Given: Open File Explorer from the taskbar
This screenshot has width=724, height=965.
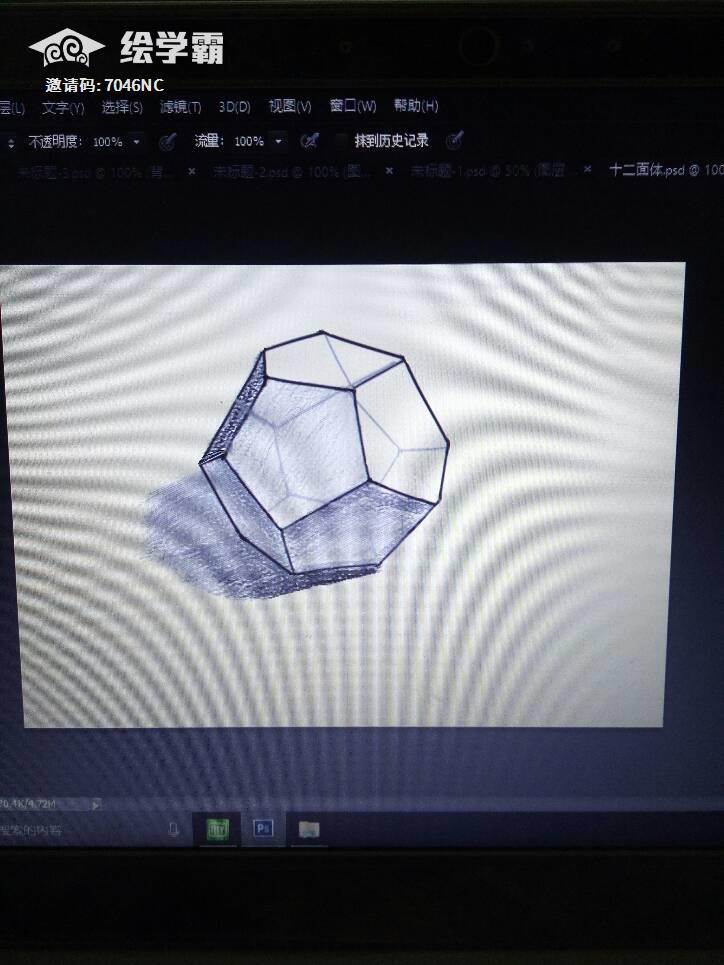Looking at the screenshot, I should tap(309, 830).
